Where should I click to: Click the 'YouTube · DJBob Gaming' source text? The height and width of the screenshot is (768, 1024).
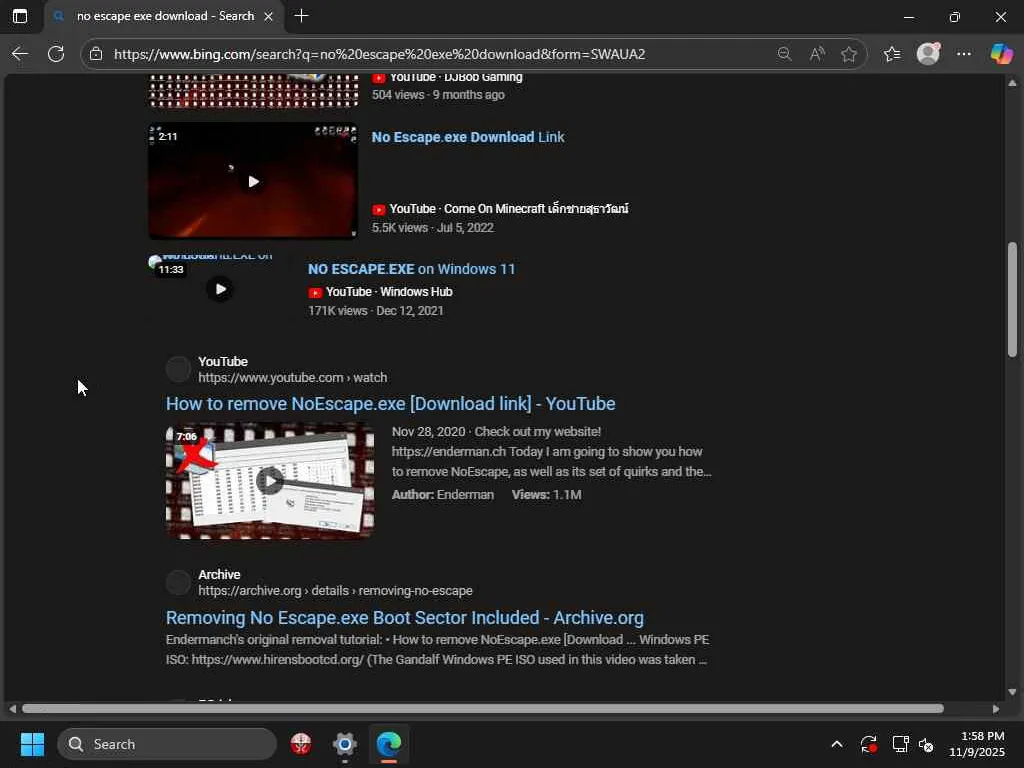coord(456,77)
